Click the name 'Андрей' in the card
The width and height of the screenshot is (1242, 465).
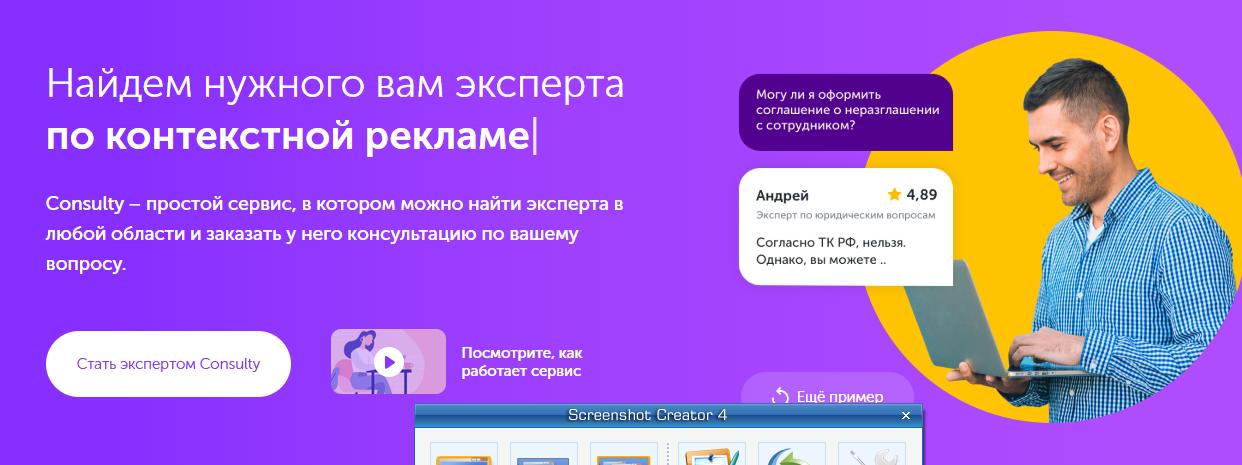coord(782,195)
